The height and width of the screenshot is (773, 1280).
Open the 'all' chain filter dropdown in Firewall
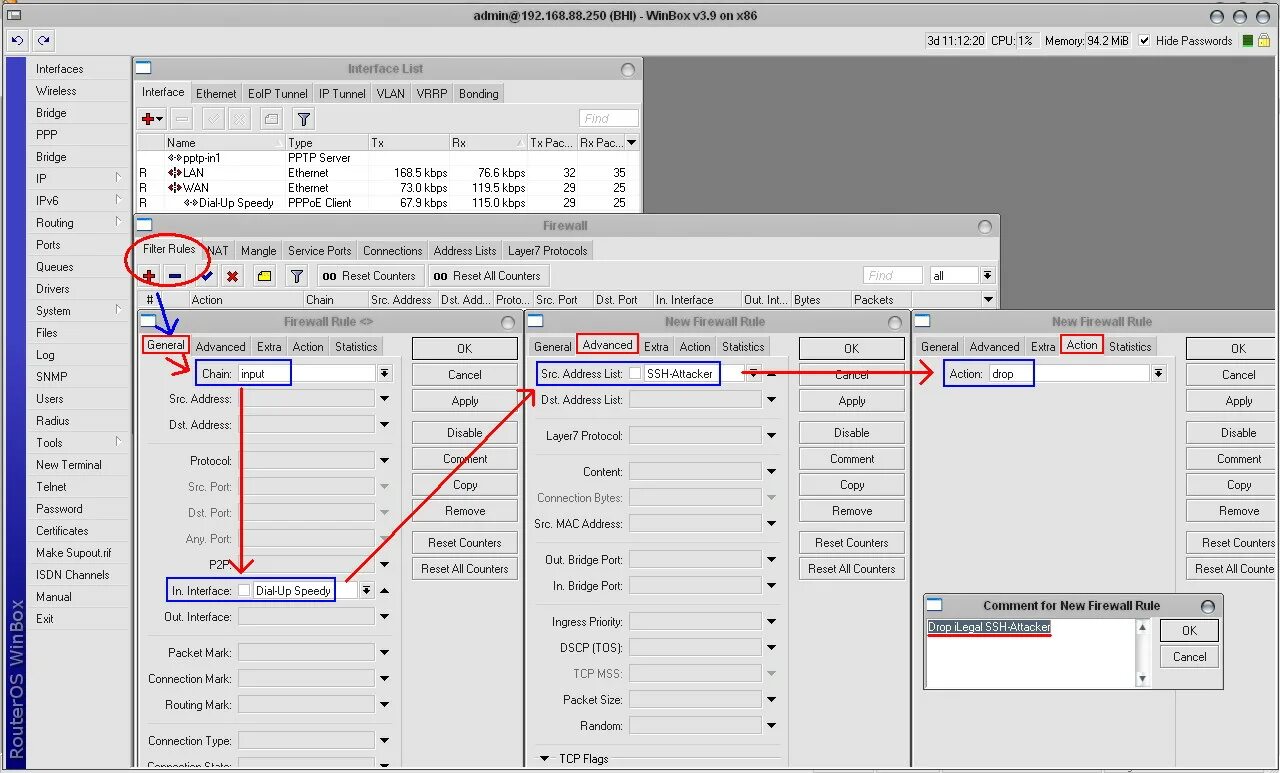987,275
